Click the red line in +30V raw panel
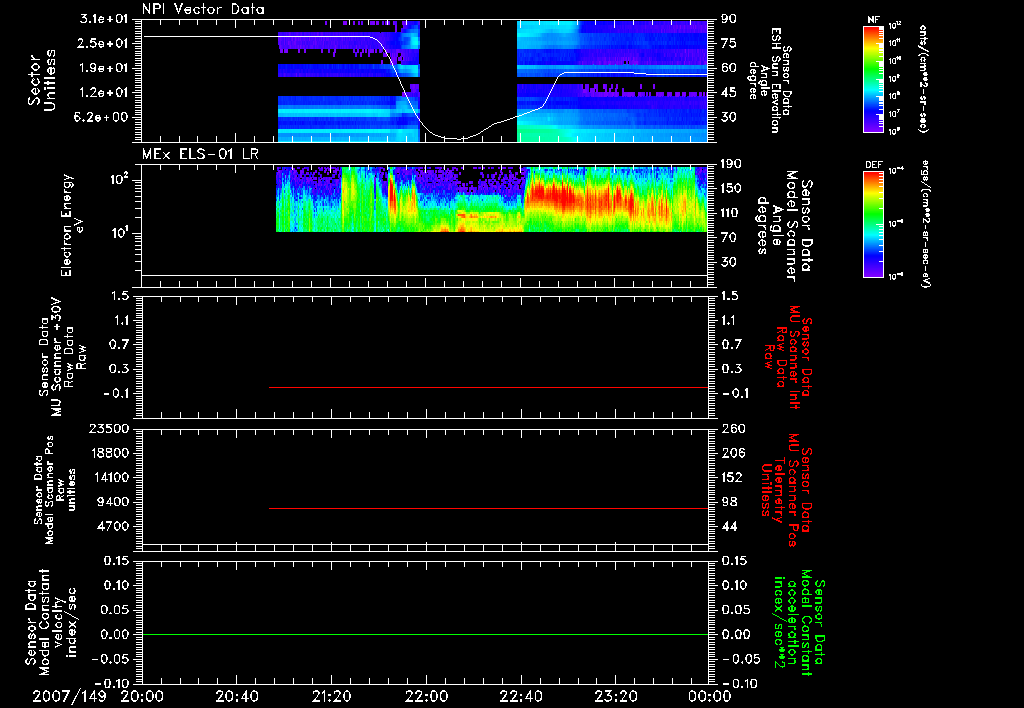 (x=488, y=387)
